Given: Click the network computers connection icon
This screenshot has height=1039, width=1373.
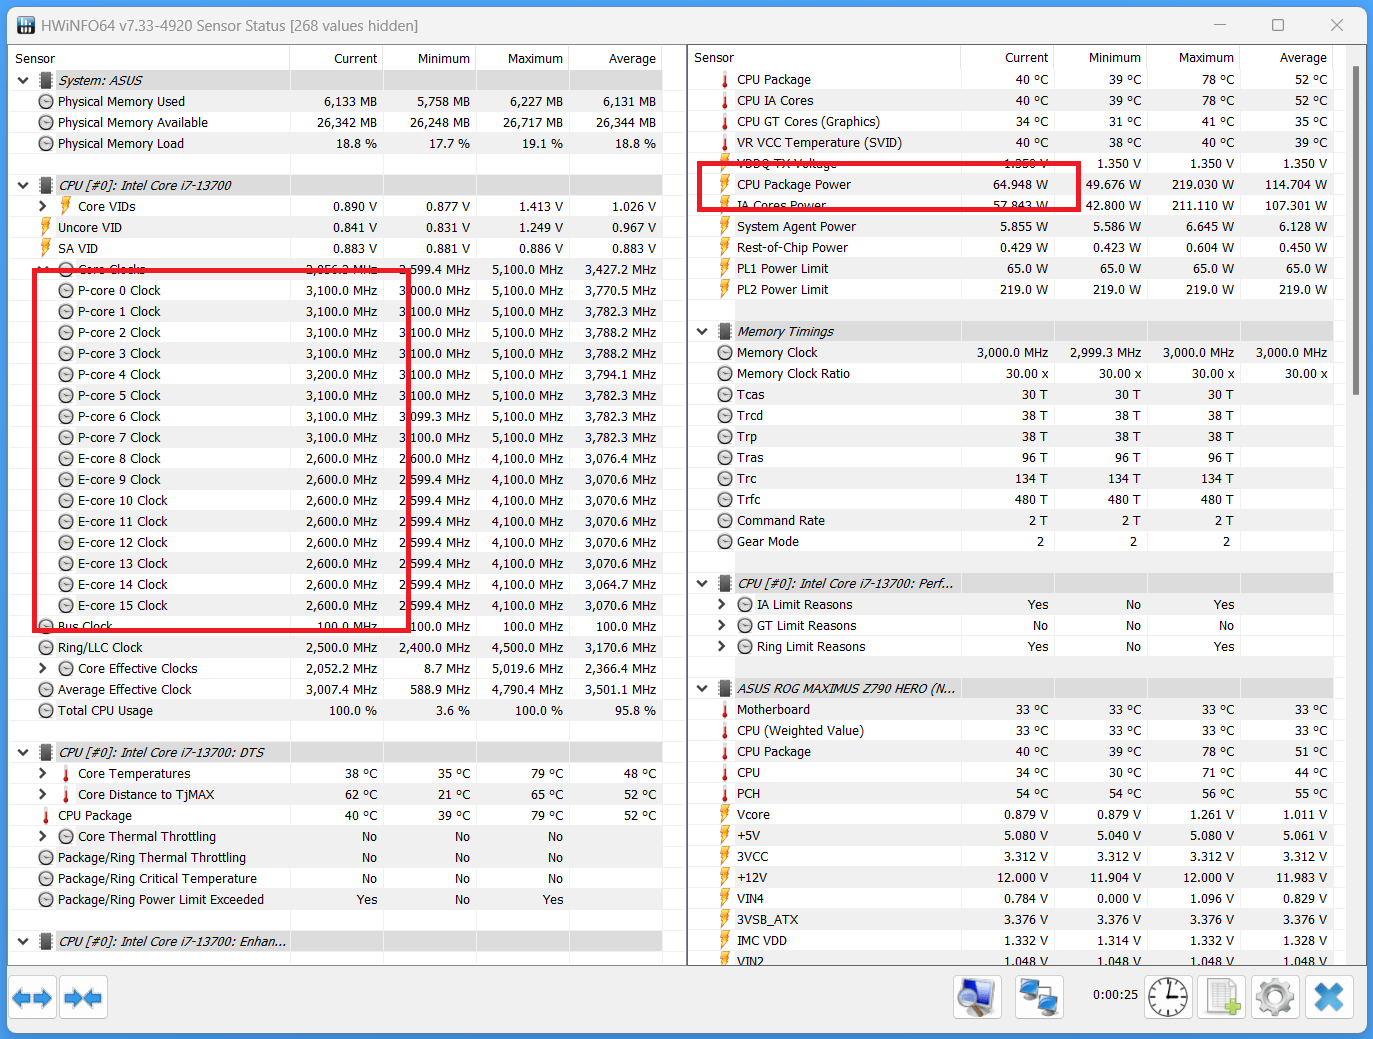Looking at the screenshot, I should pyautogui.click(x=1039, y=998).
